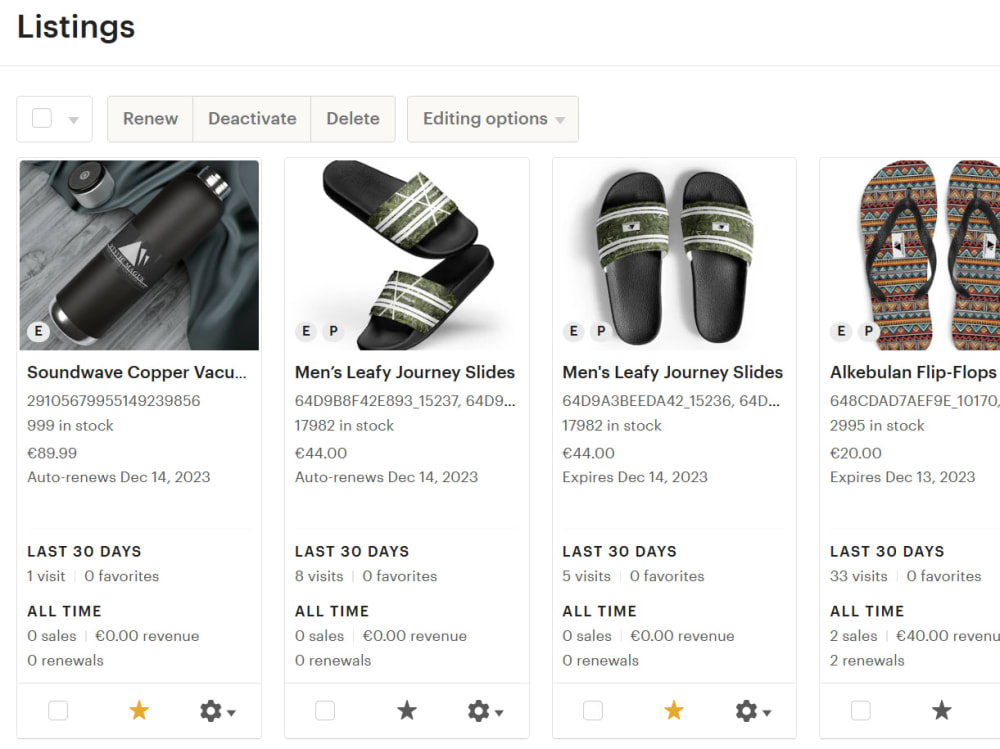
Task: Click the Renew button
Action: 151,119
